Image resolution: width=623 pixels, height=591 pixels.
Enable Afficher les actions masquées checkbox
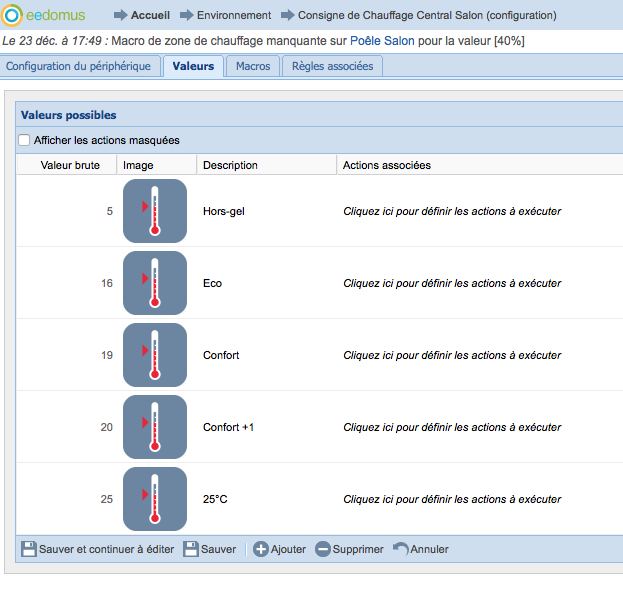tap(25, 140)
